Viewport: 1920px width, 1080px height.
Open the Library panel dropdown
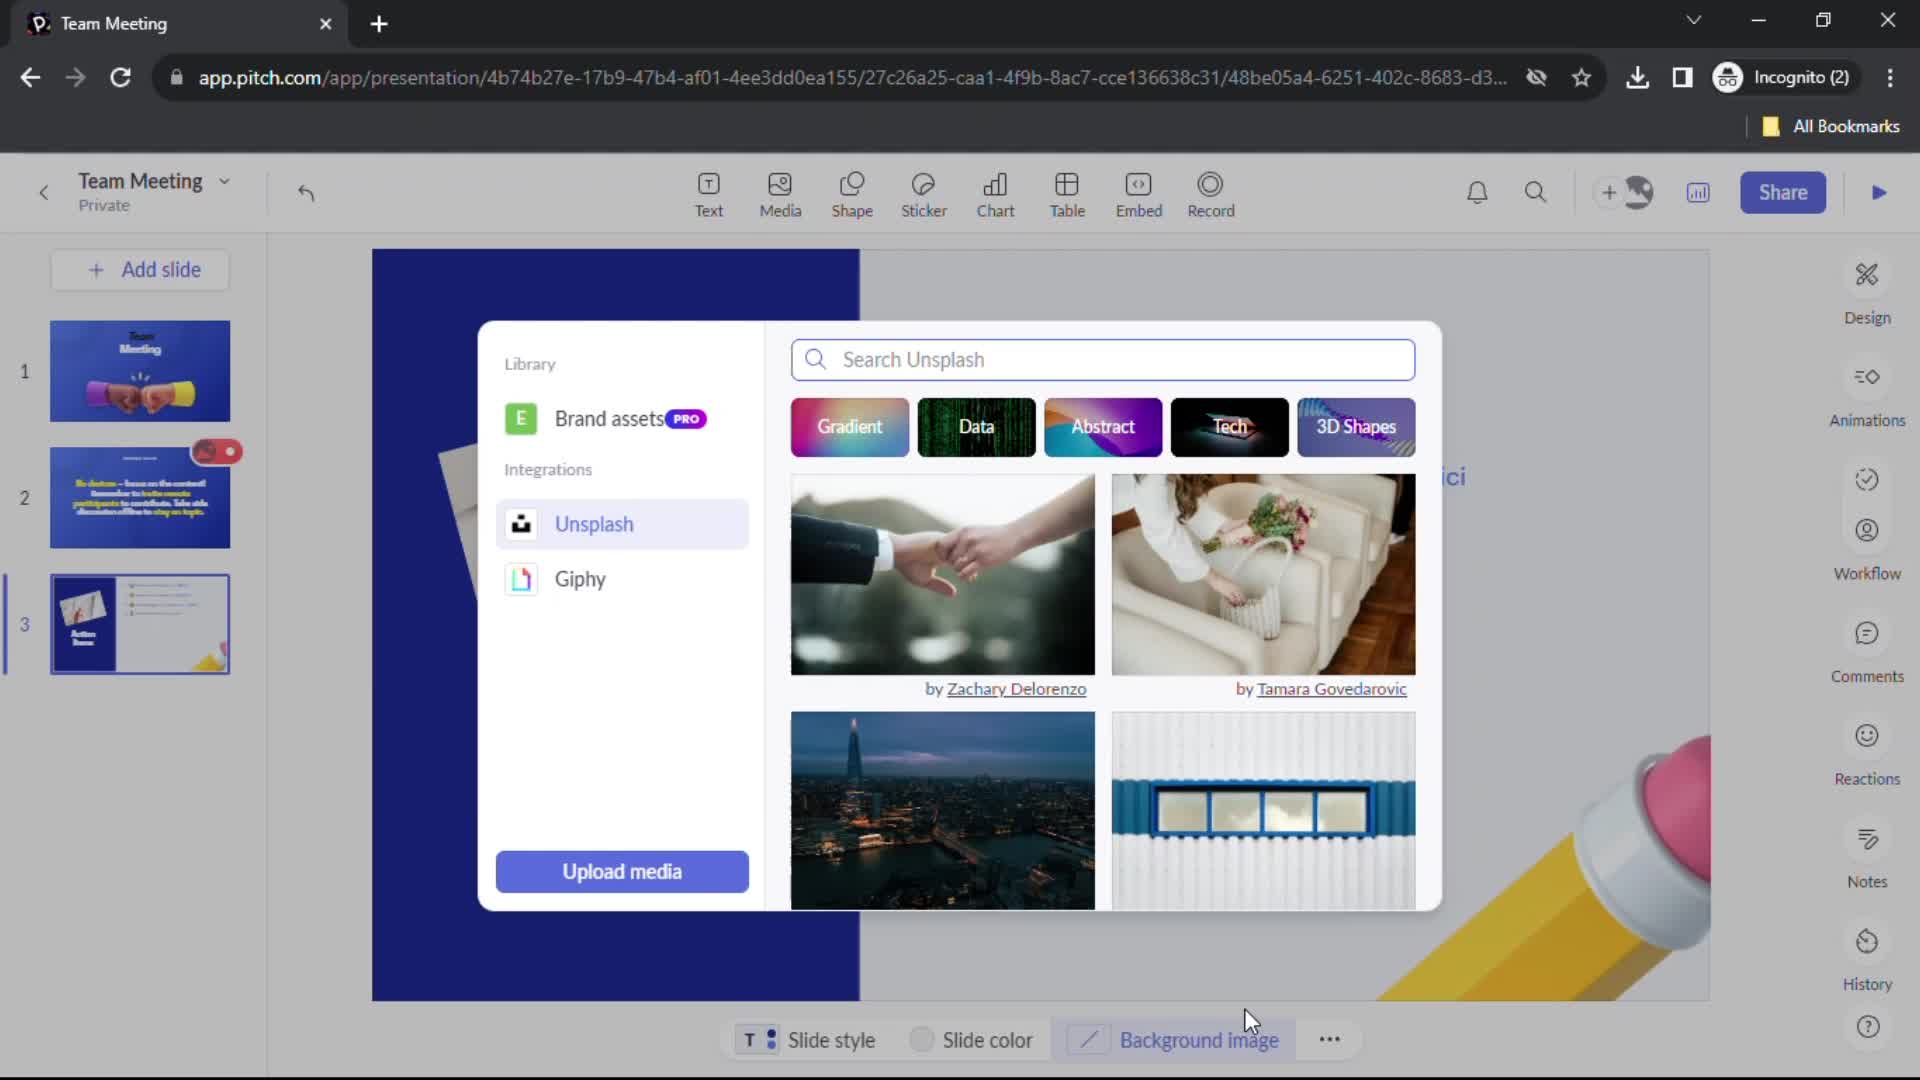point(529,363)
